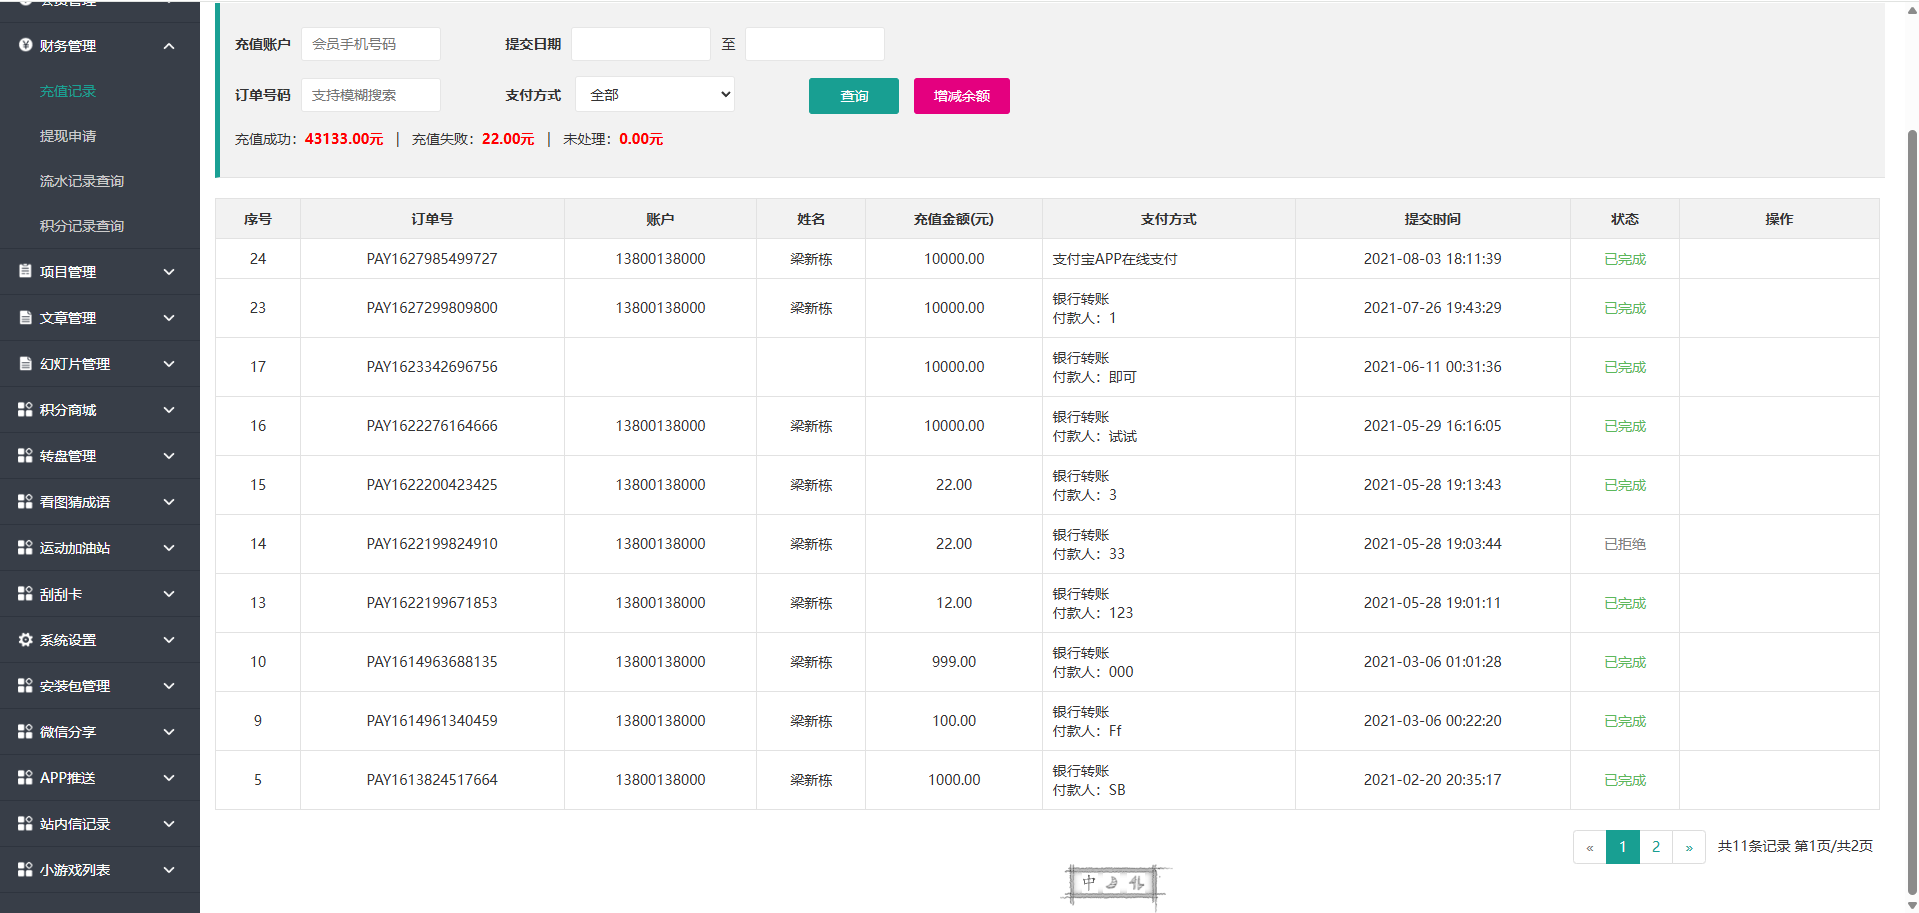Click the 文章管理 file icon
The image size is (1919, 913).
[26, 317]
